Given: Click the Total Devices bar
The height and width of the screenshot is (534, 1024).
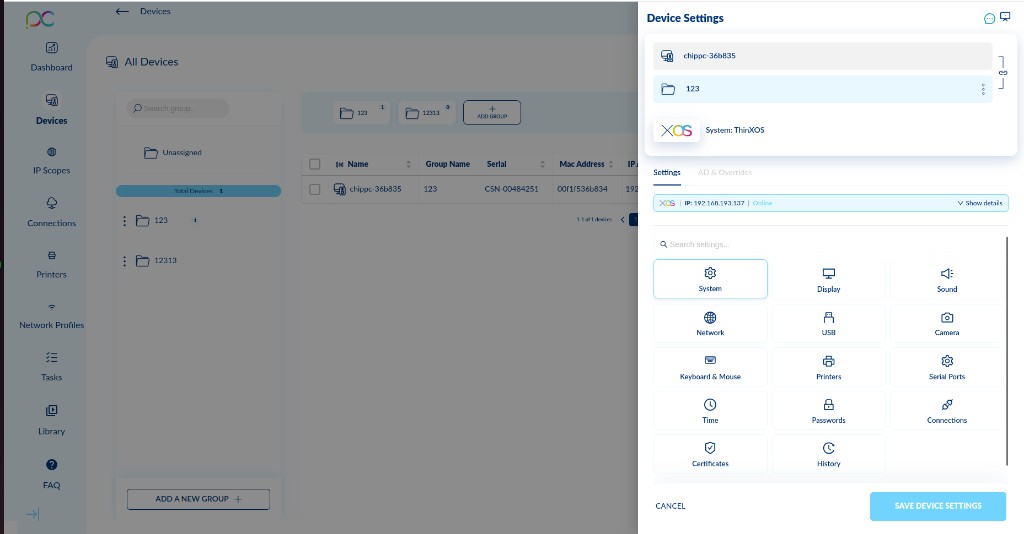Looking at the screenshot, I should 199,191.
